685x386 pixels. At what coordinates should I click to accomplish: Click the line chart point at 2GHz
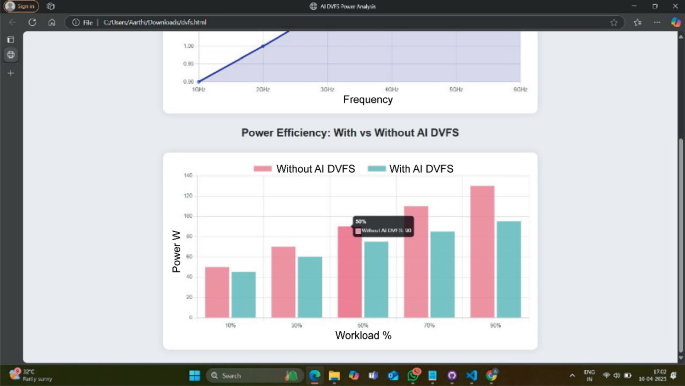(x=263, y=46)
